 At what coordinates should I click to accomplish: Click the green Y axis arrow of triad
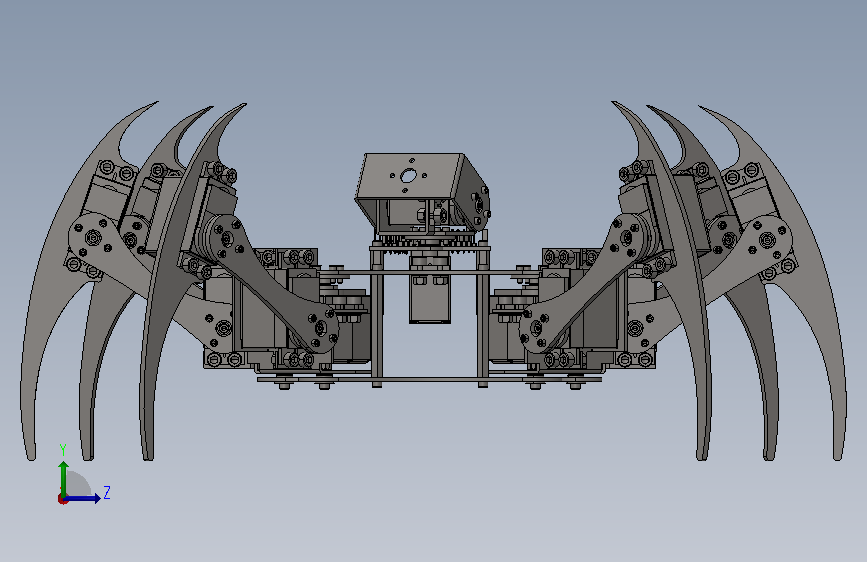64,479
